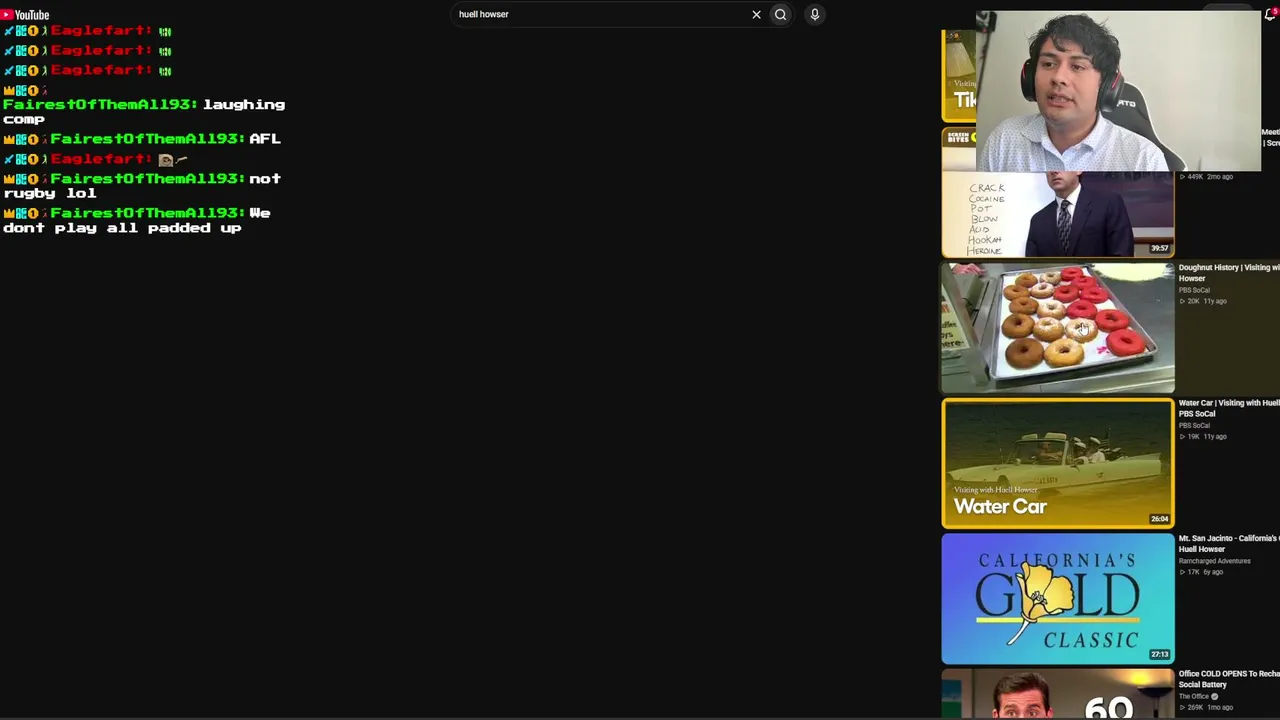Open the Office cold opens thumbnail

(x=1058, y=694)
